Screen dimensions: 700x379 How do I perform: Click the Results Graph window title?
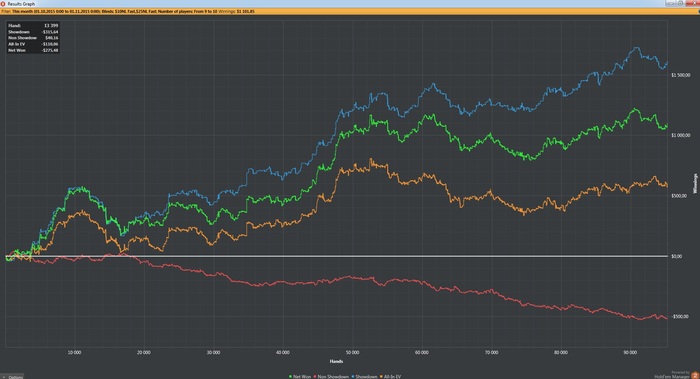(x=21, y=4)
